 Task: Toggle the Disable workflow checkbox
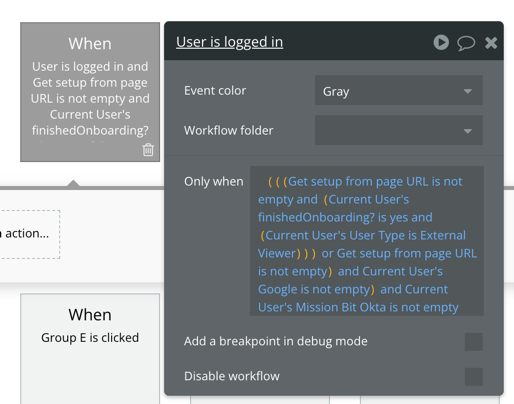474,377
